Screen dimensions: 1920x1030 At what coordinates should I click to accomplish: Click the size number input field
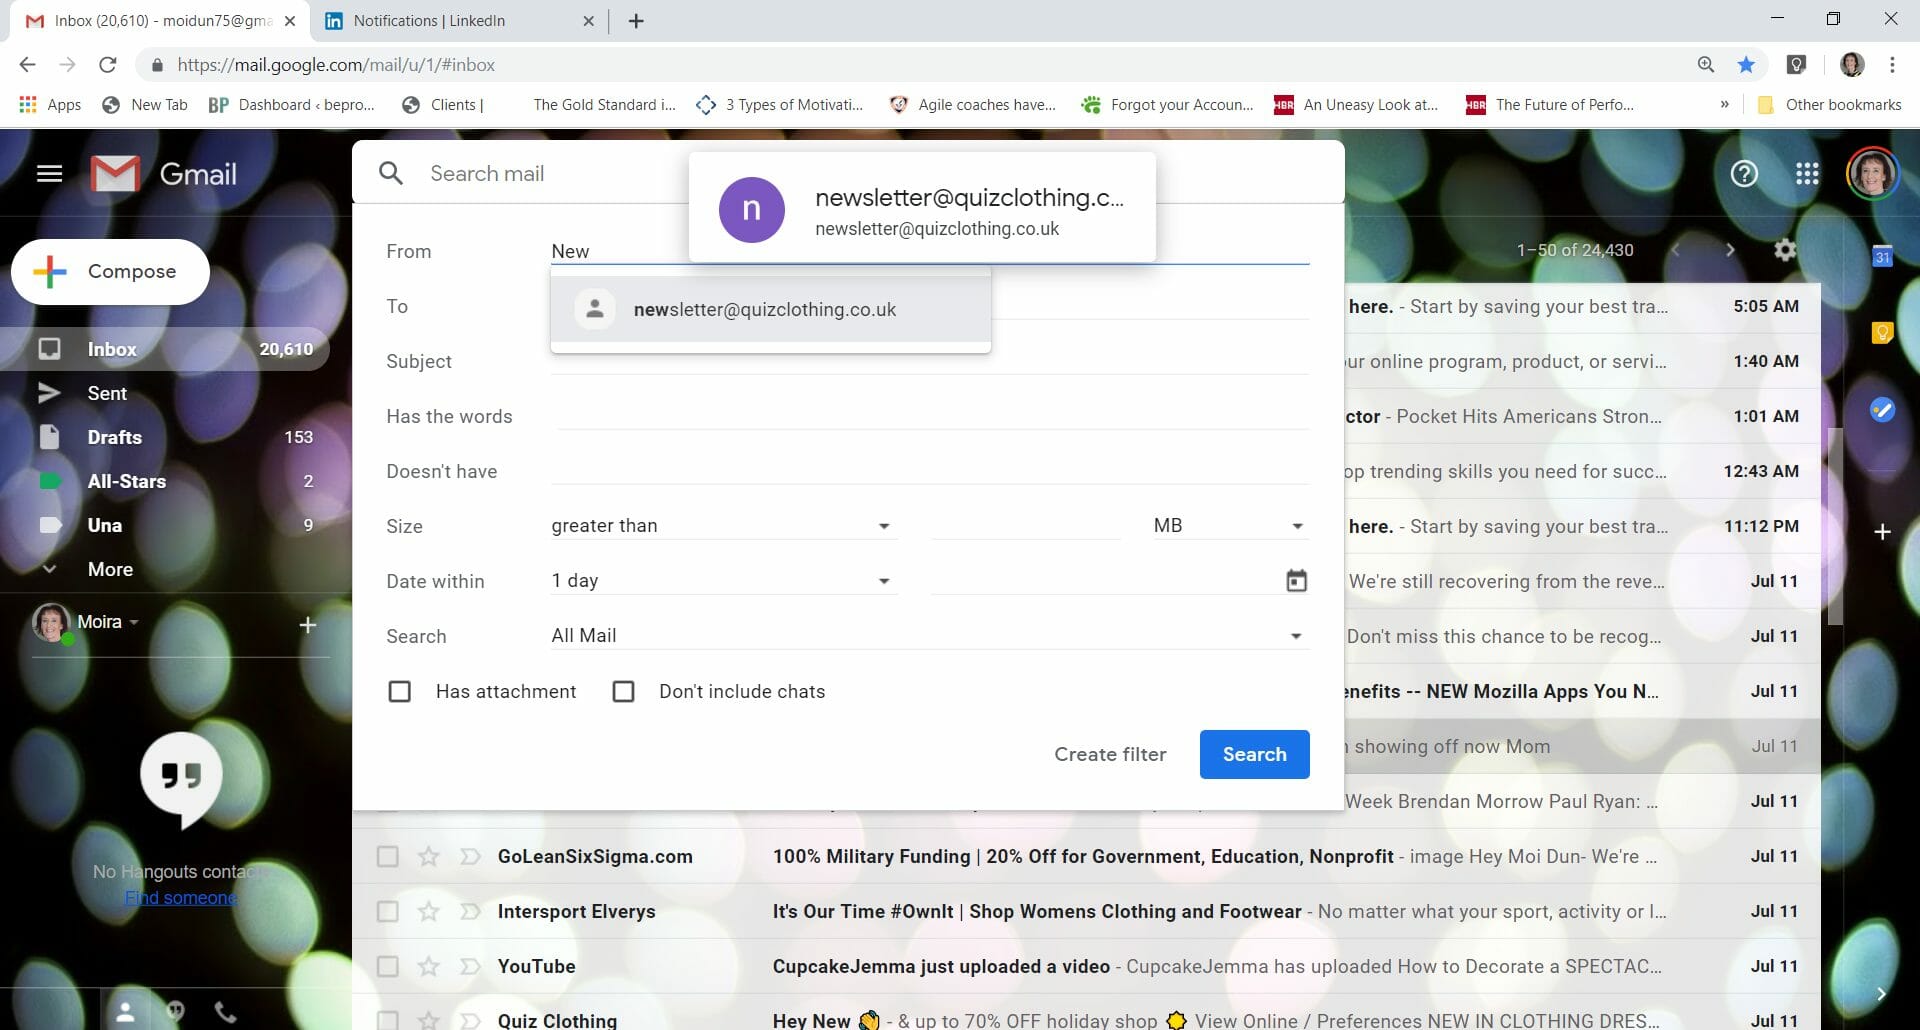coord(1026,526)
